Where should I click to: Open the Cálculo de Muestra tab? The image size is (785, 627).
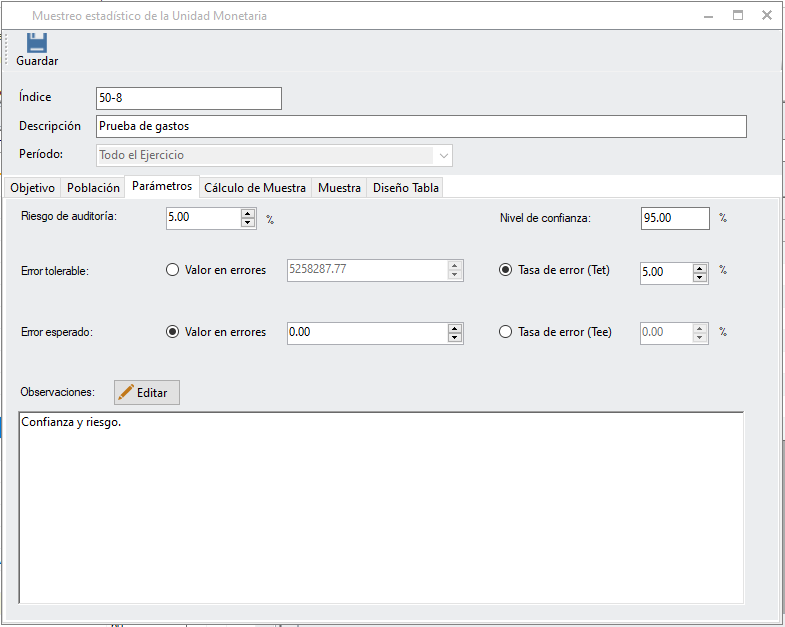tap(255, 188)
